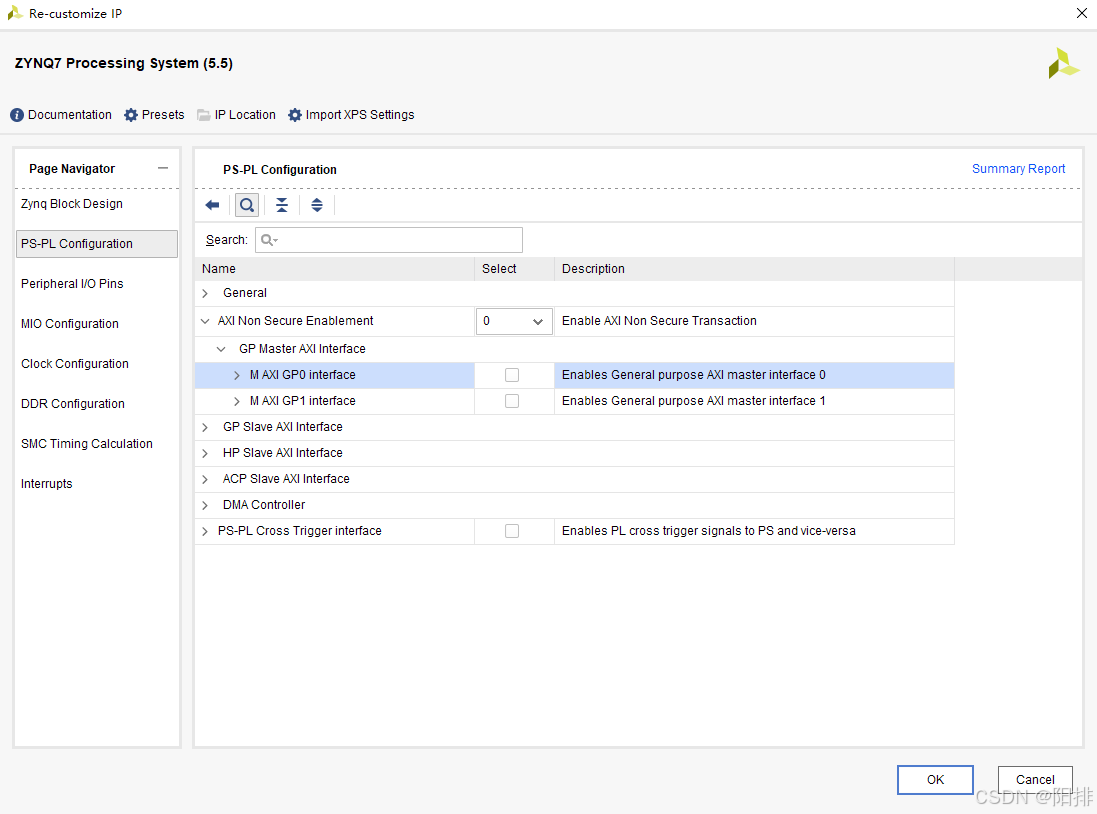Click the expand all toolbar icon
Screen dimensions: 1097x814
point(317,205)
